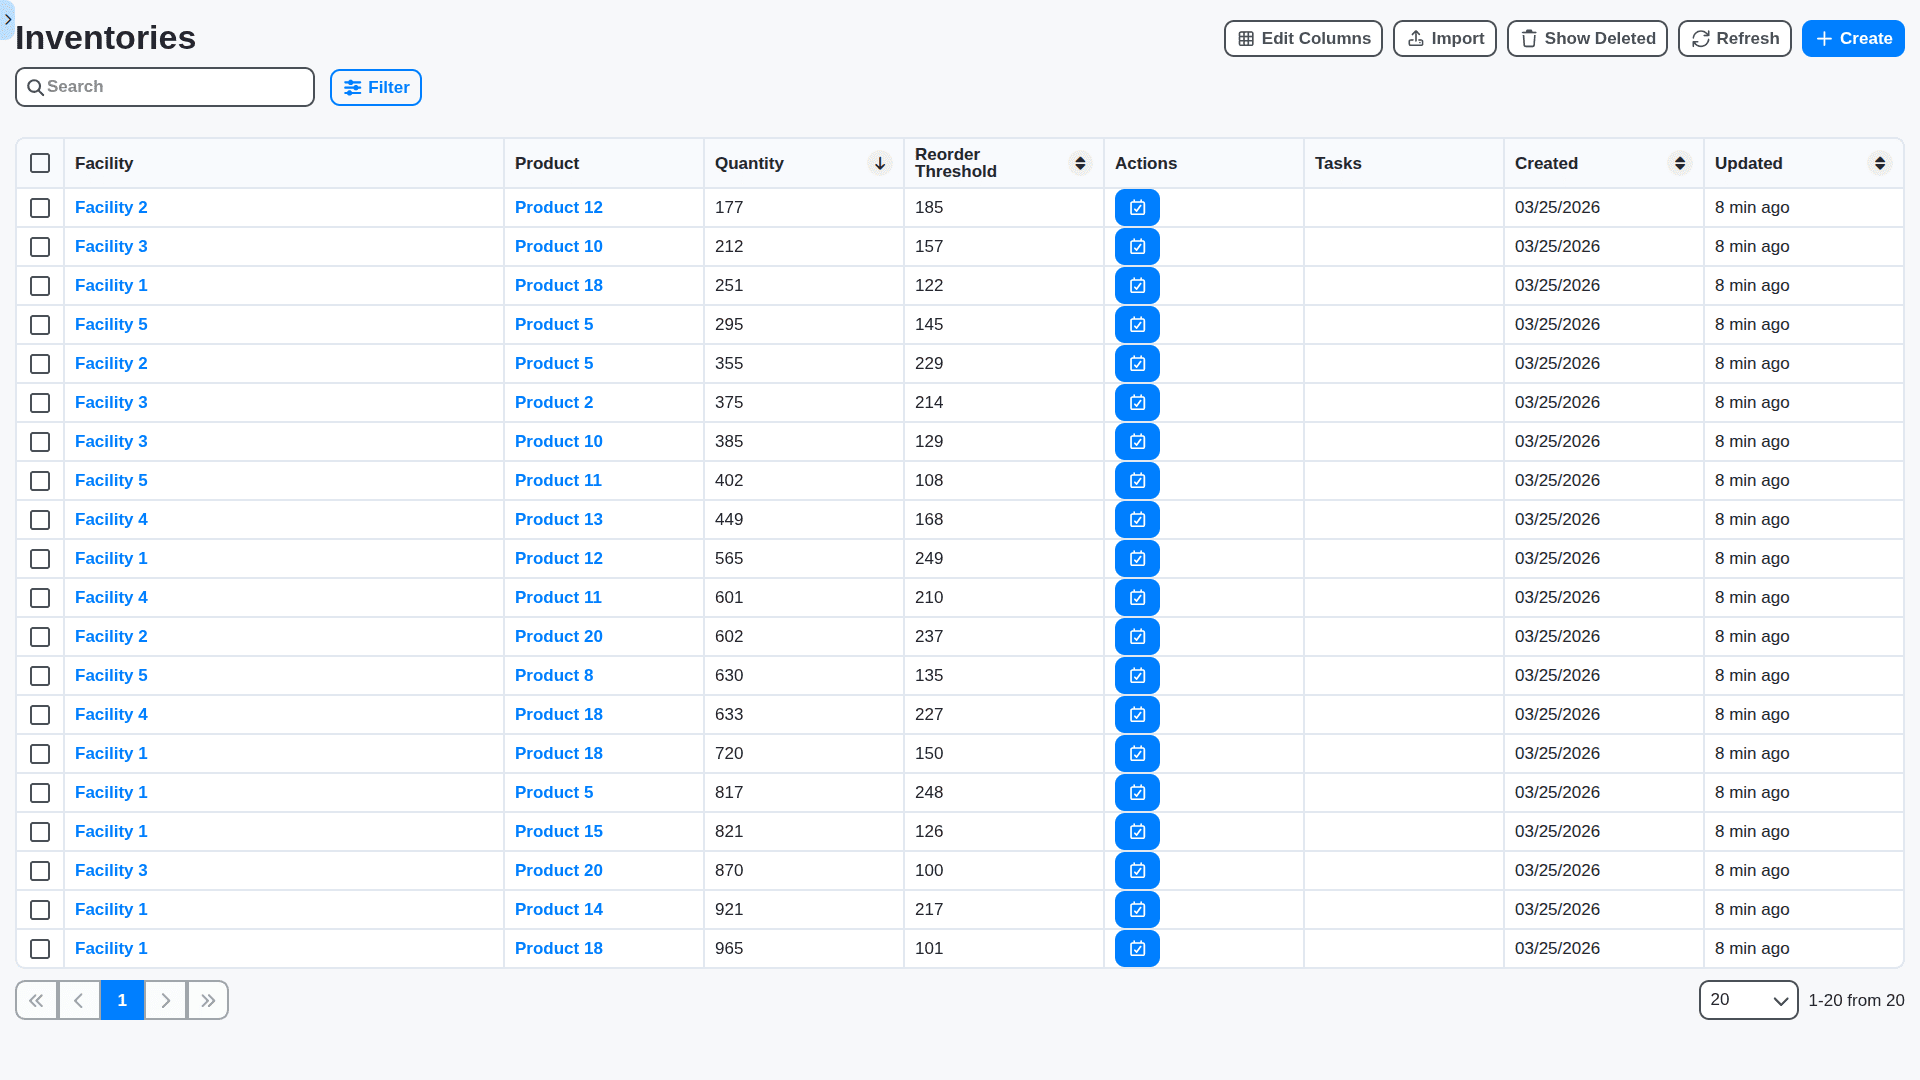1920x1080 pixels.
Task: Click the Filter sliders icon
Action: (352, 87)
